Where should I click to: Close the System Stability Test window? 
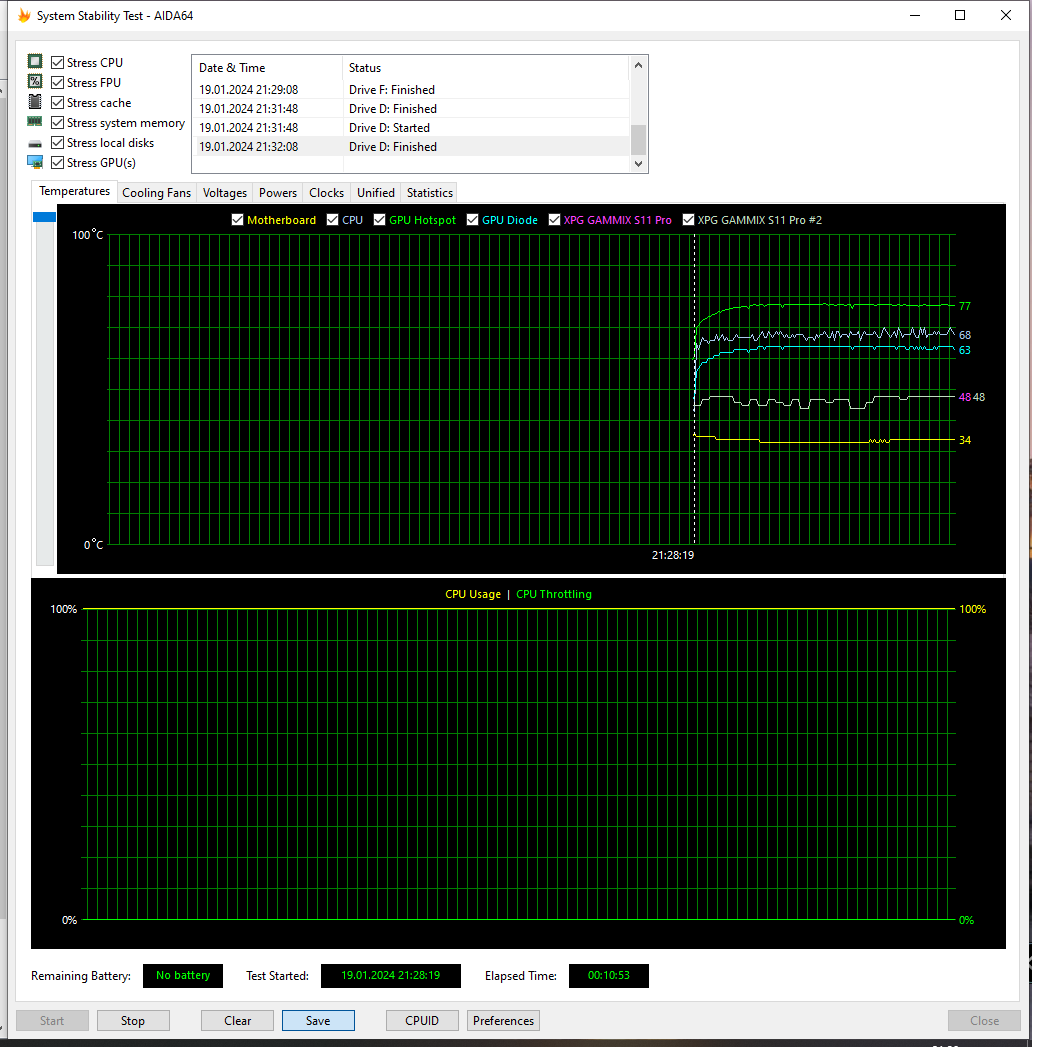point(1006,15)
